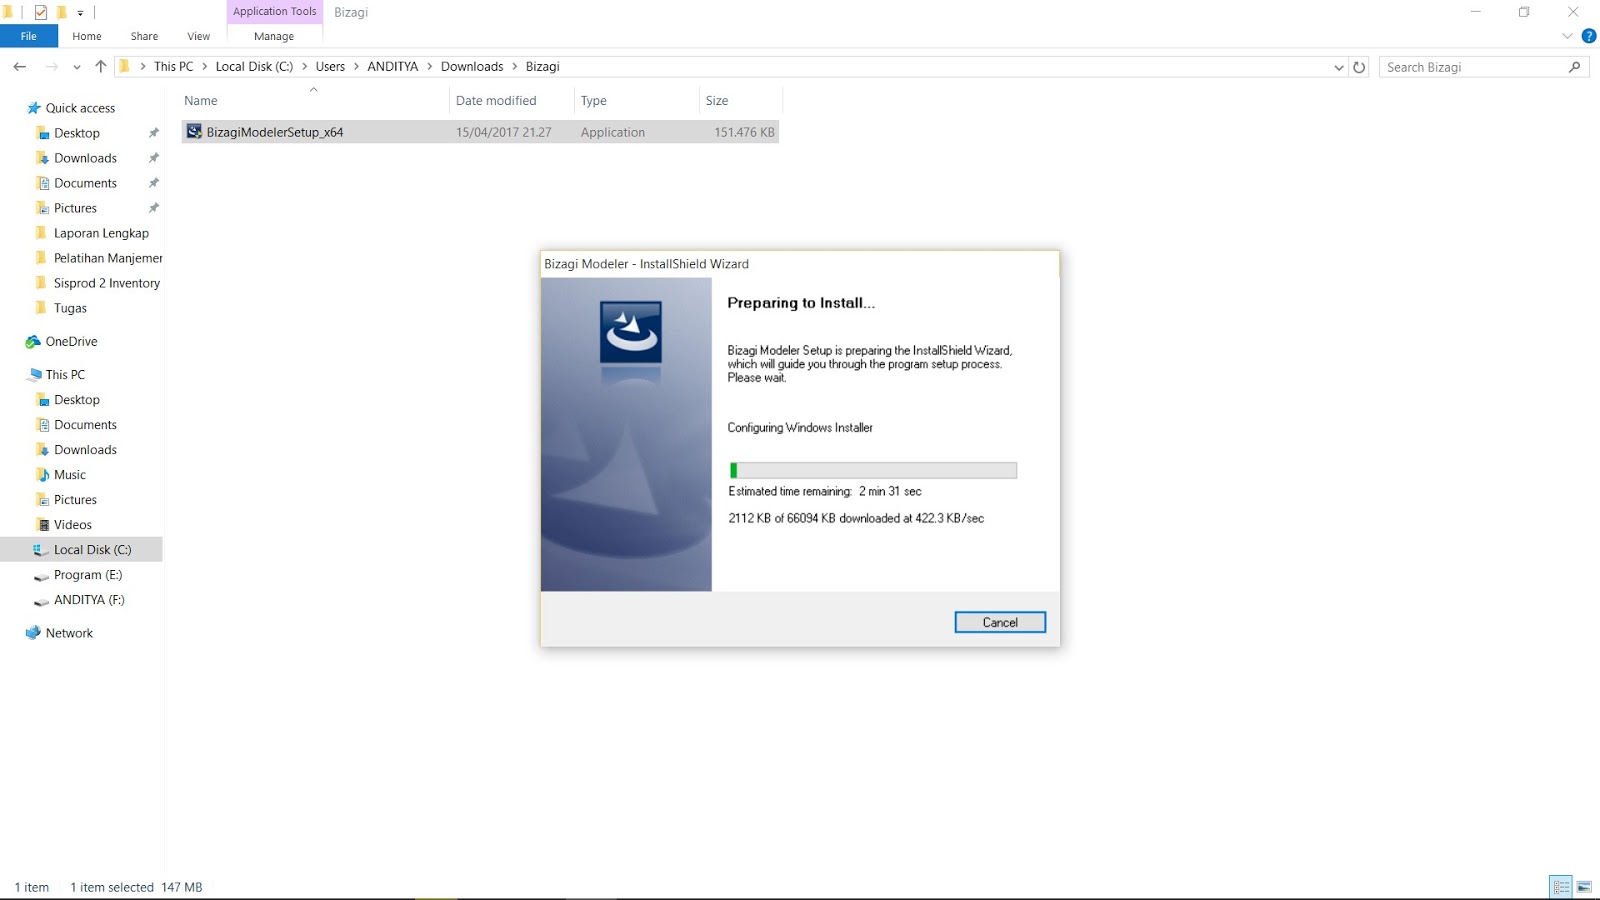Image resolution: width=1600 pixels, height=900 pixels.
Task: Expand the chevron after ANDITYA breadcrumb
Action: tap(430, 67)
